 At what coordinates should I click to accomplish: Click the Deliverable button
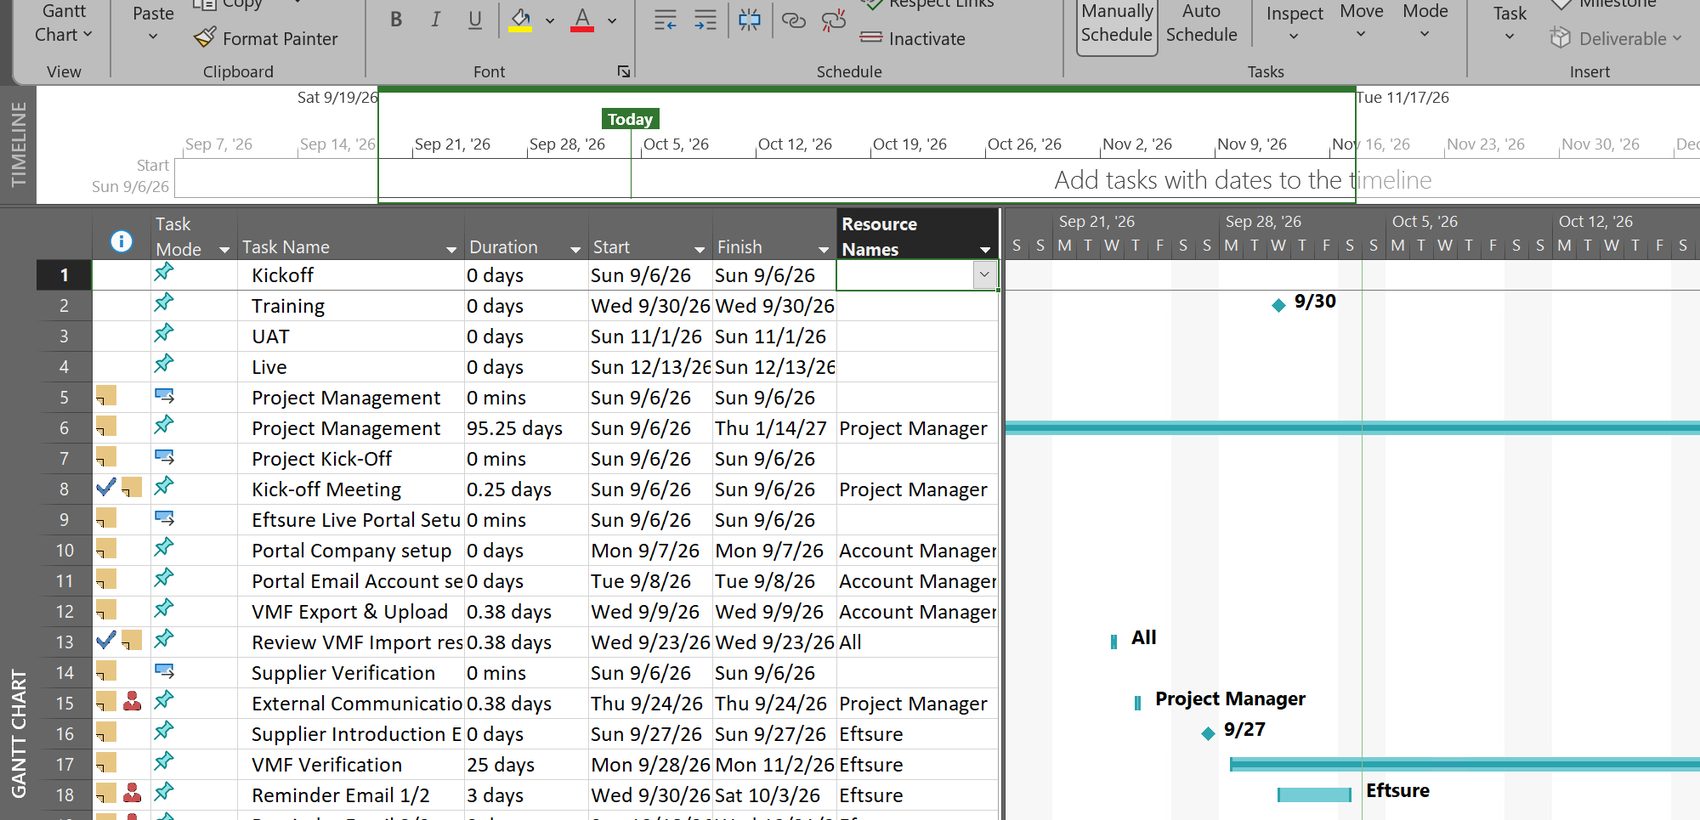[x=1615, y=39]
